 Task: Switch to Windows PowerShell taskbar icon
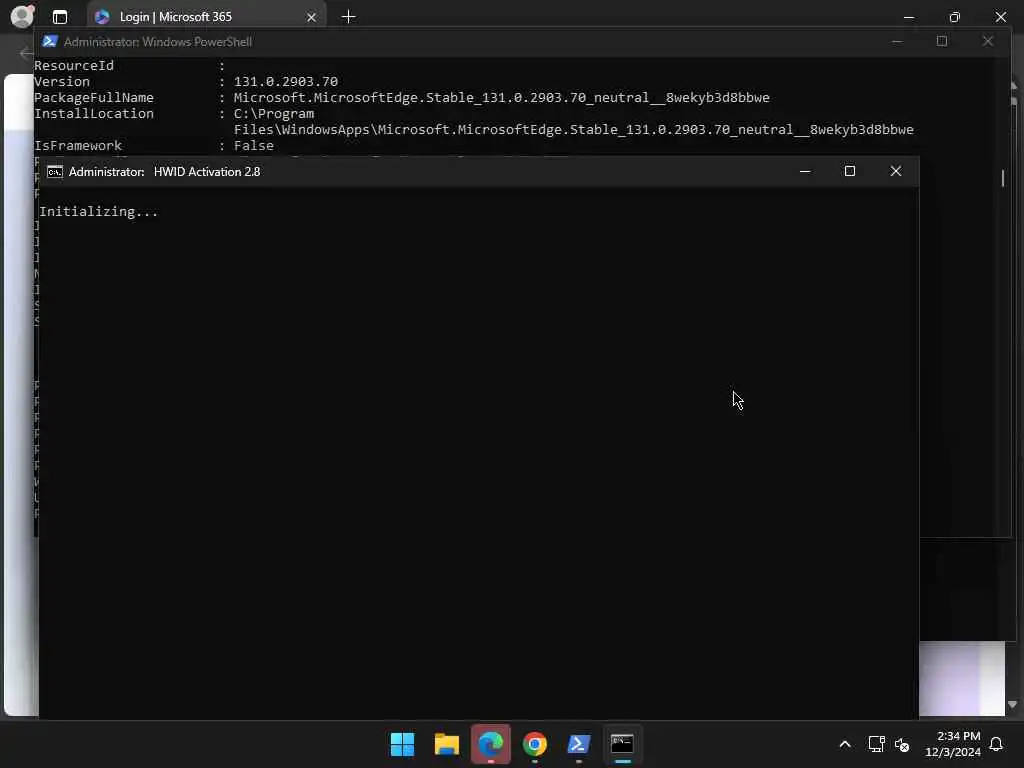(x=579, y=744)
